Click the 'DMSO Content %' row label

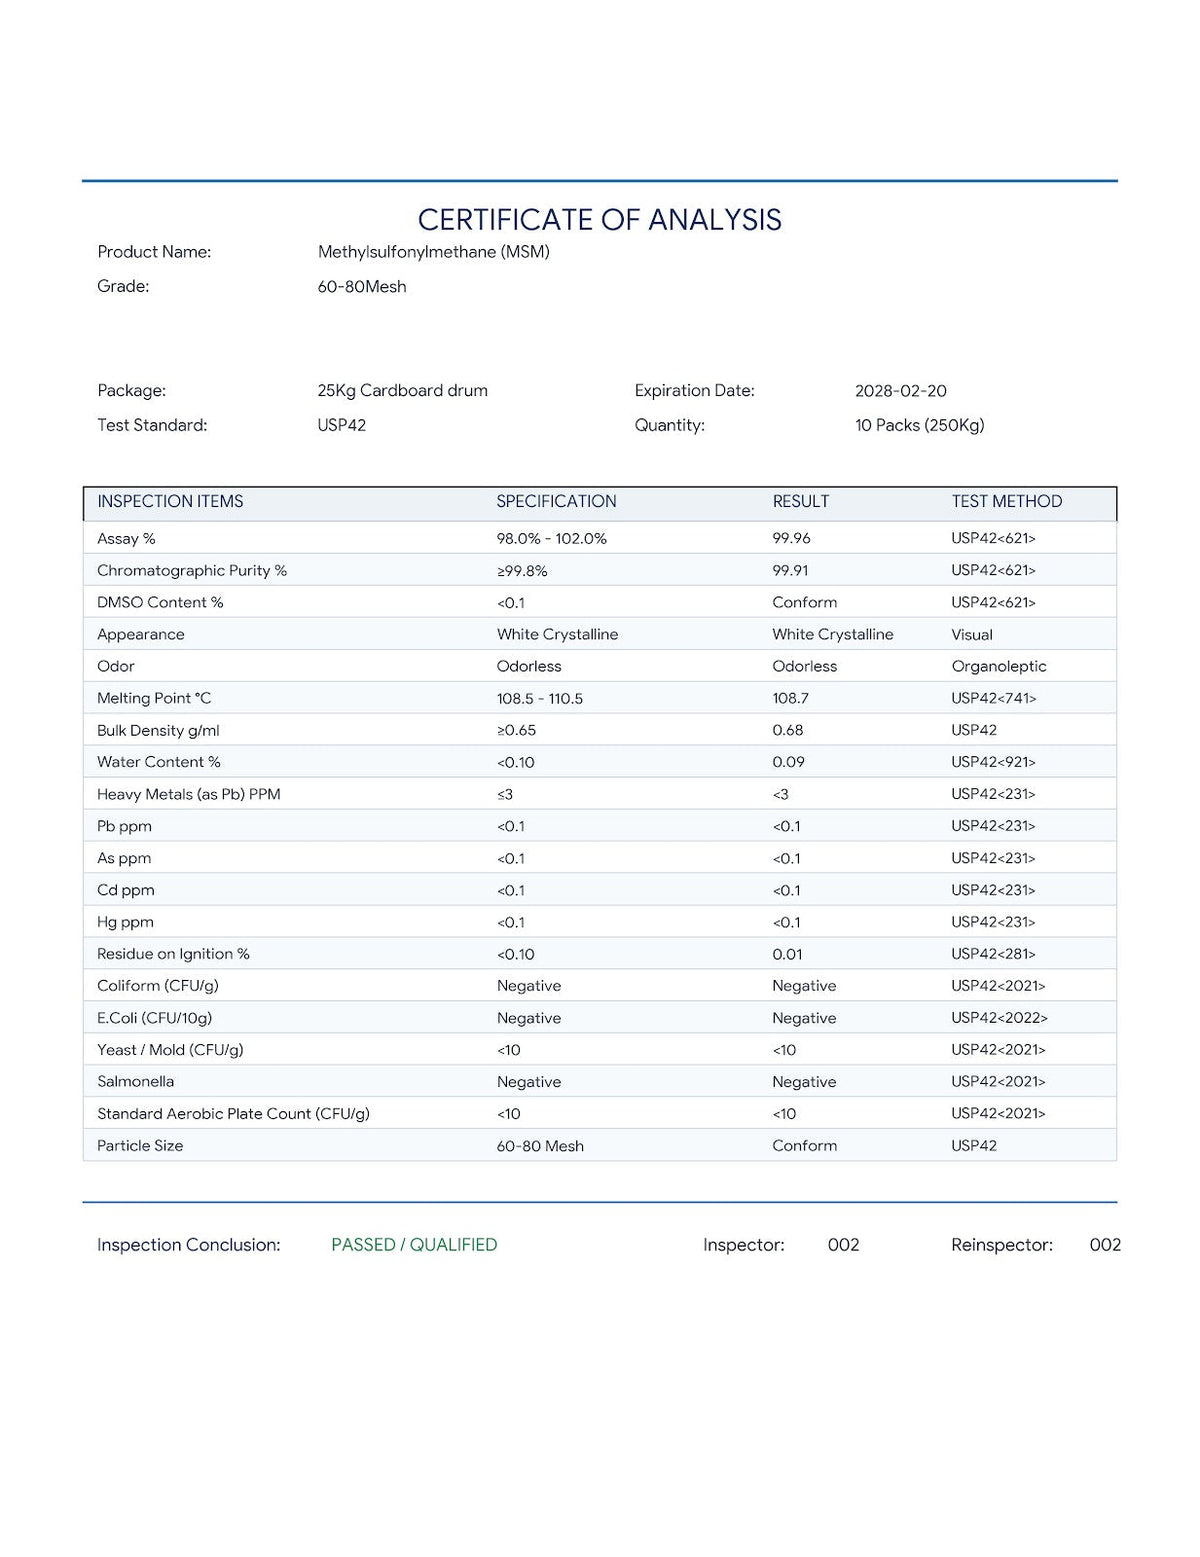pyautogui.click(x=160, y=603)
